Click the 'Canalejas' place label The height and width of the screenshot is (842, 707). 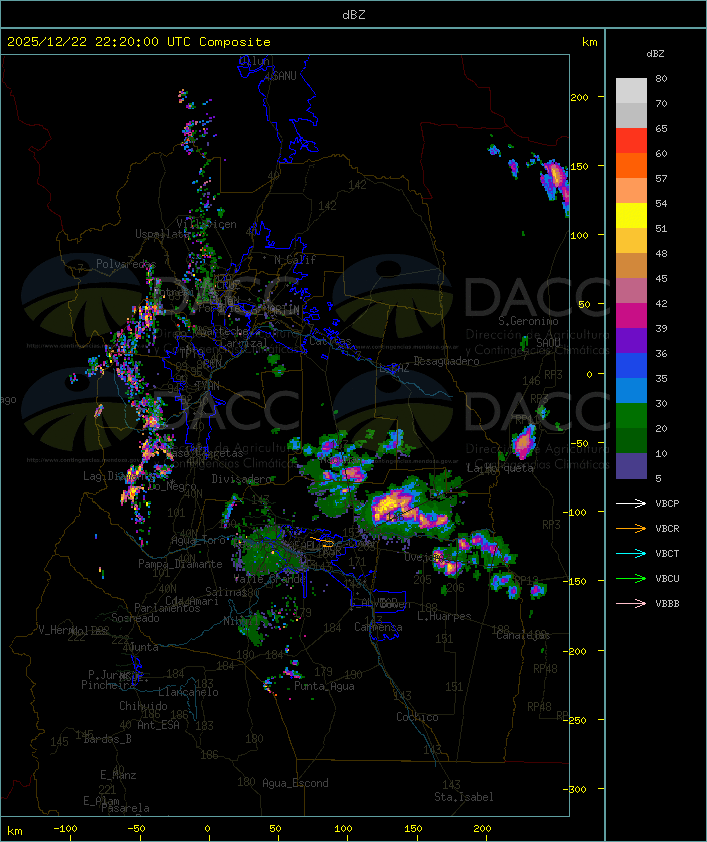tap(523, 635)
